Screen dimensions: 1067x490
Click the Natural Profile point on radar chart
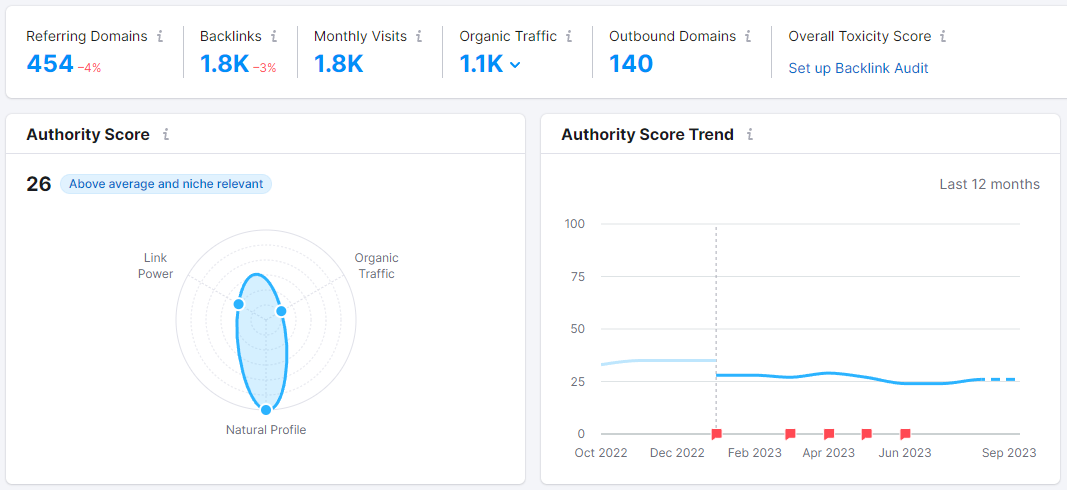(x=266, y=409)
